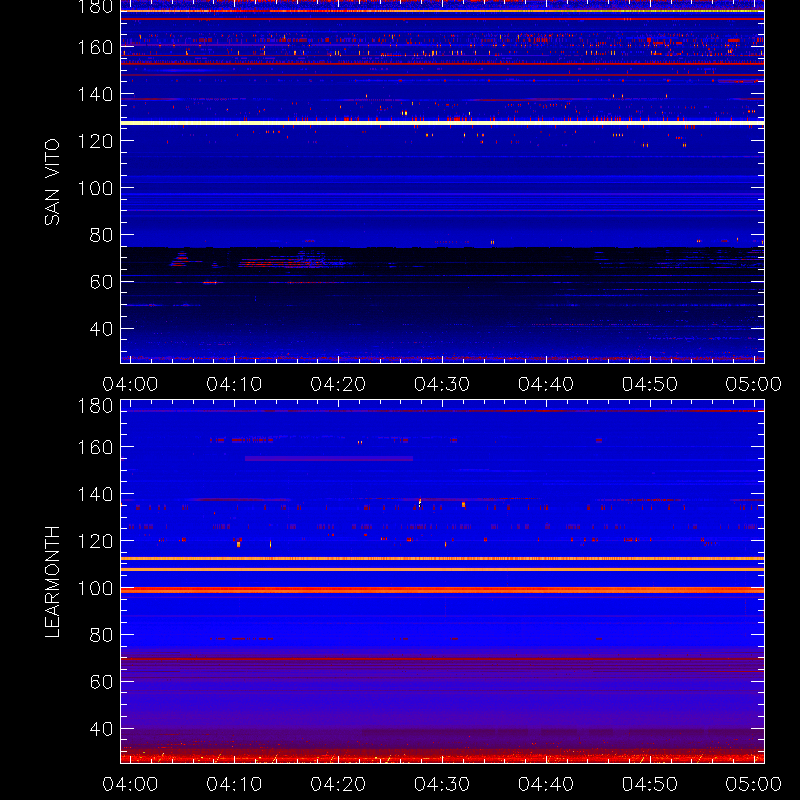Choose 04:10 time label below Learmonth plot
The image size is (800, 800).
234,784
